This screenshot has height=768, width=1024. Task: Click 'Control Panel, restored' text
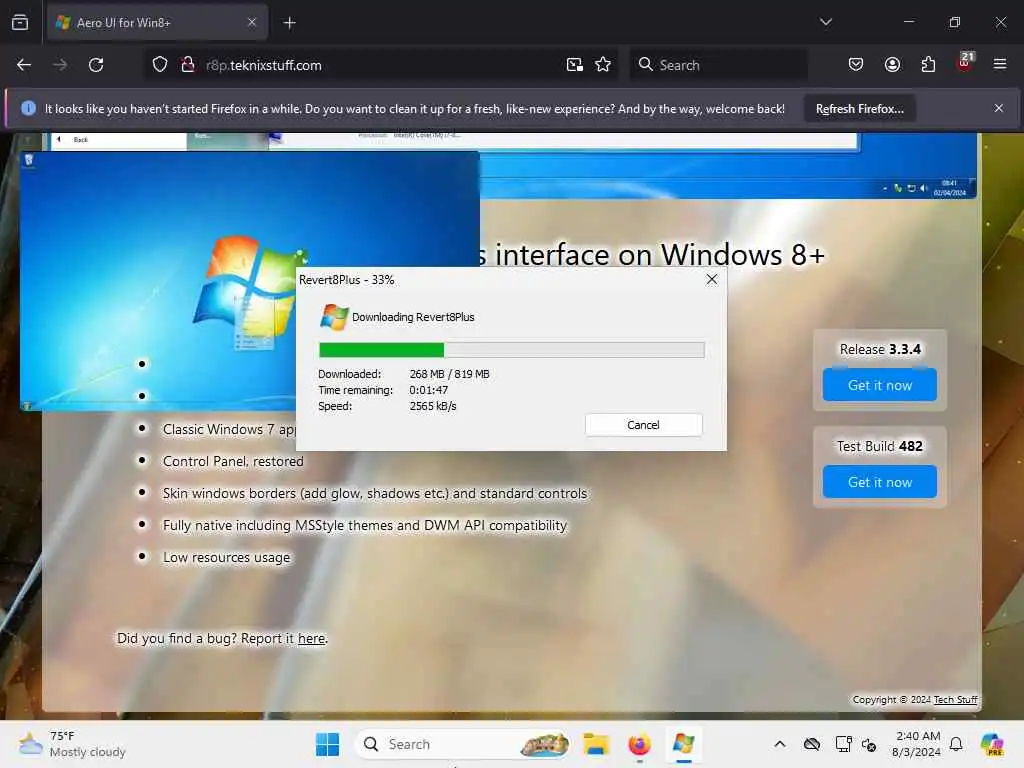coord(233,462)
